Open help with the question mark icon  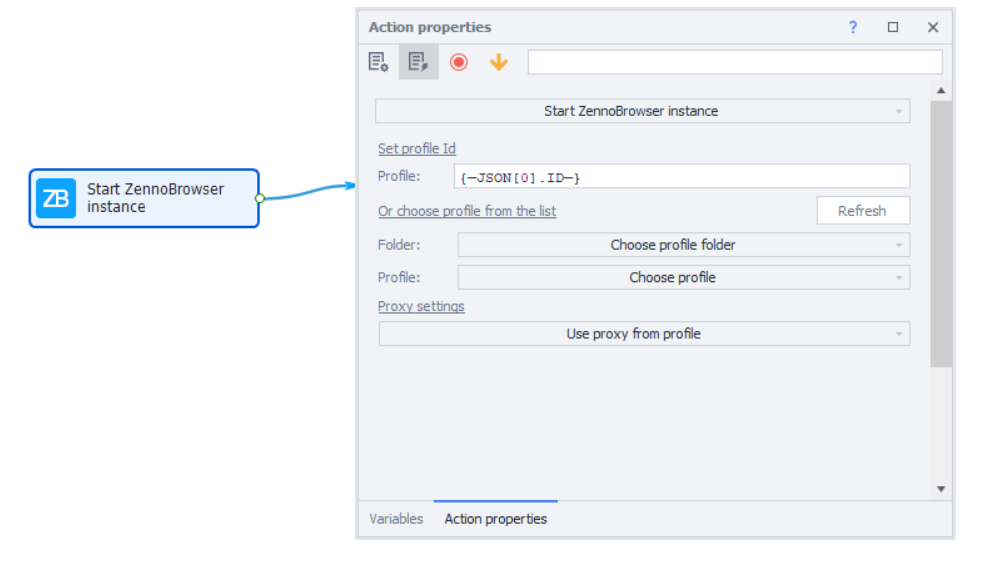coord(852,27)
